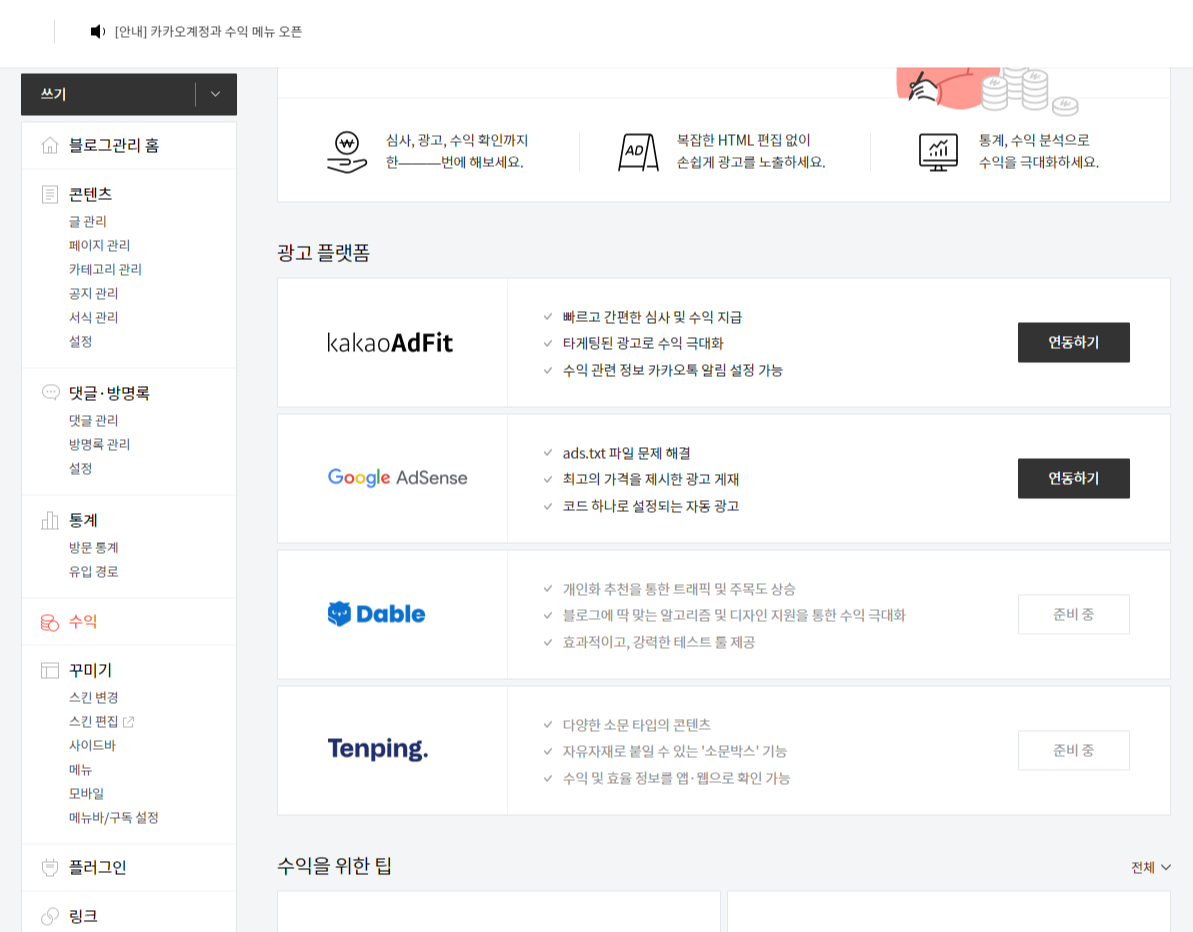
Task: Open 사이드바 settings
Action: (x=93, y=745)
